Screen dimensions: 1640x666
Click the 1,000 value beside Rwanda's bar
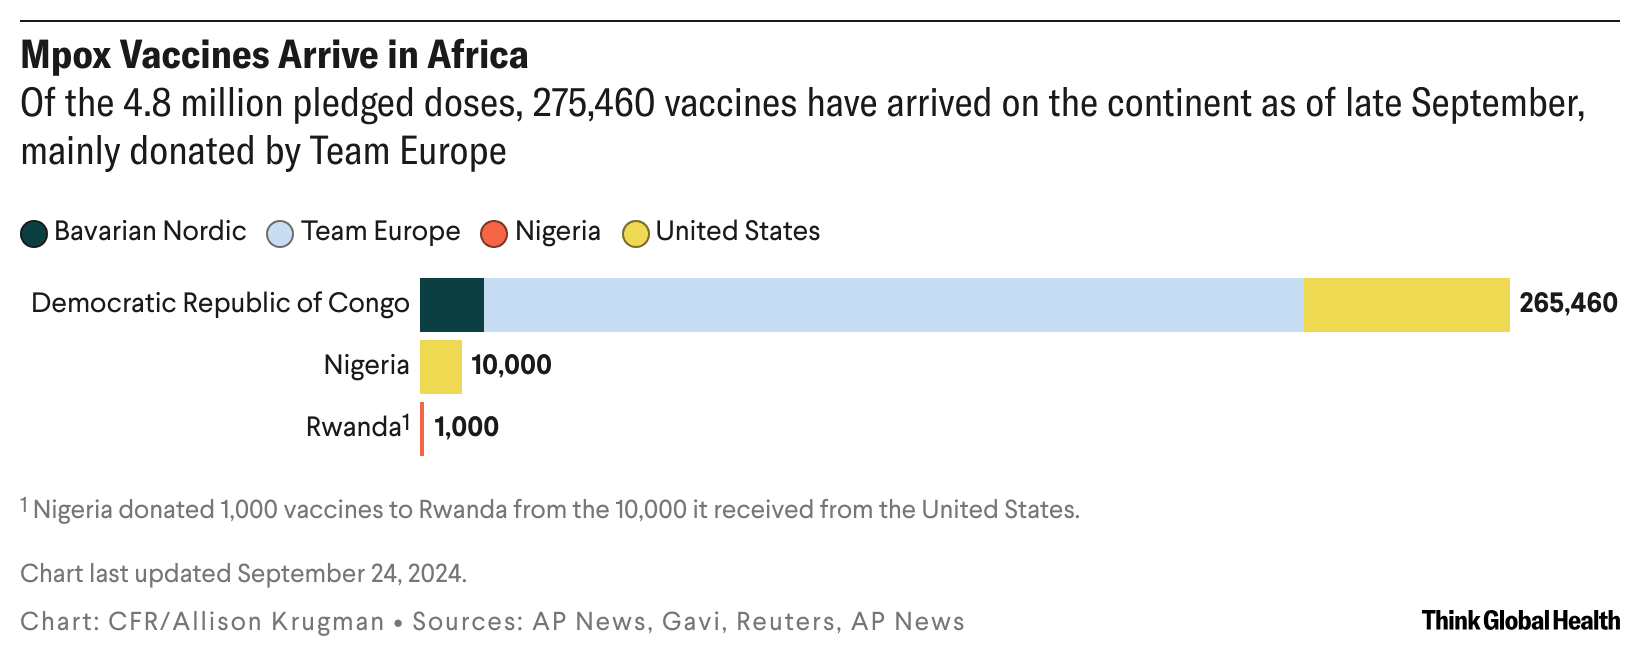(x=467, y=428)
